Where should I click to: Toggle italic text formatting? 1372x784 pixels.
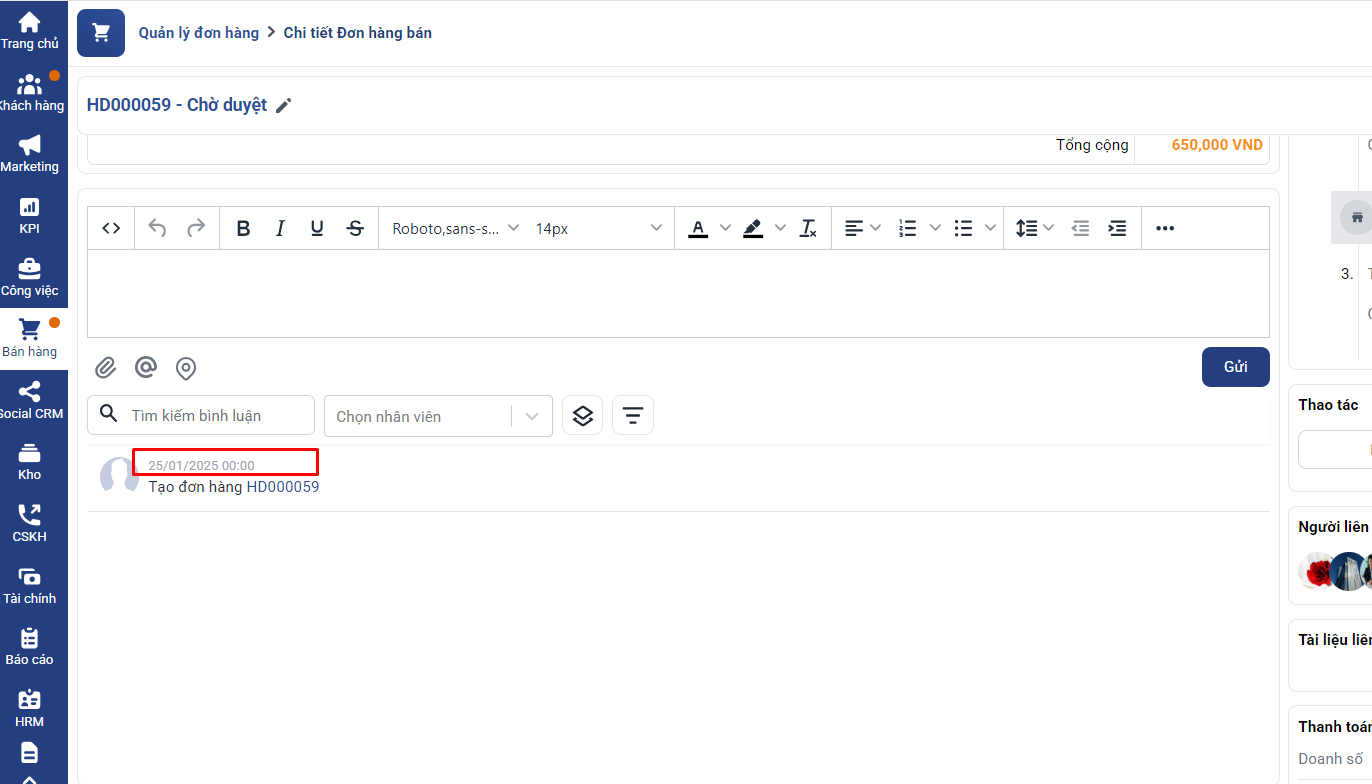(280, 228)
